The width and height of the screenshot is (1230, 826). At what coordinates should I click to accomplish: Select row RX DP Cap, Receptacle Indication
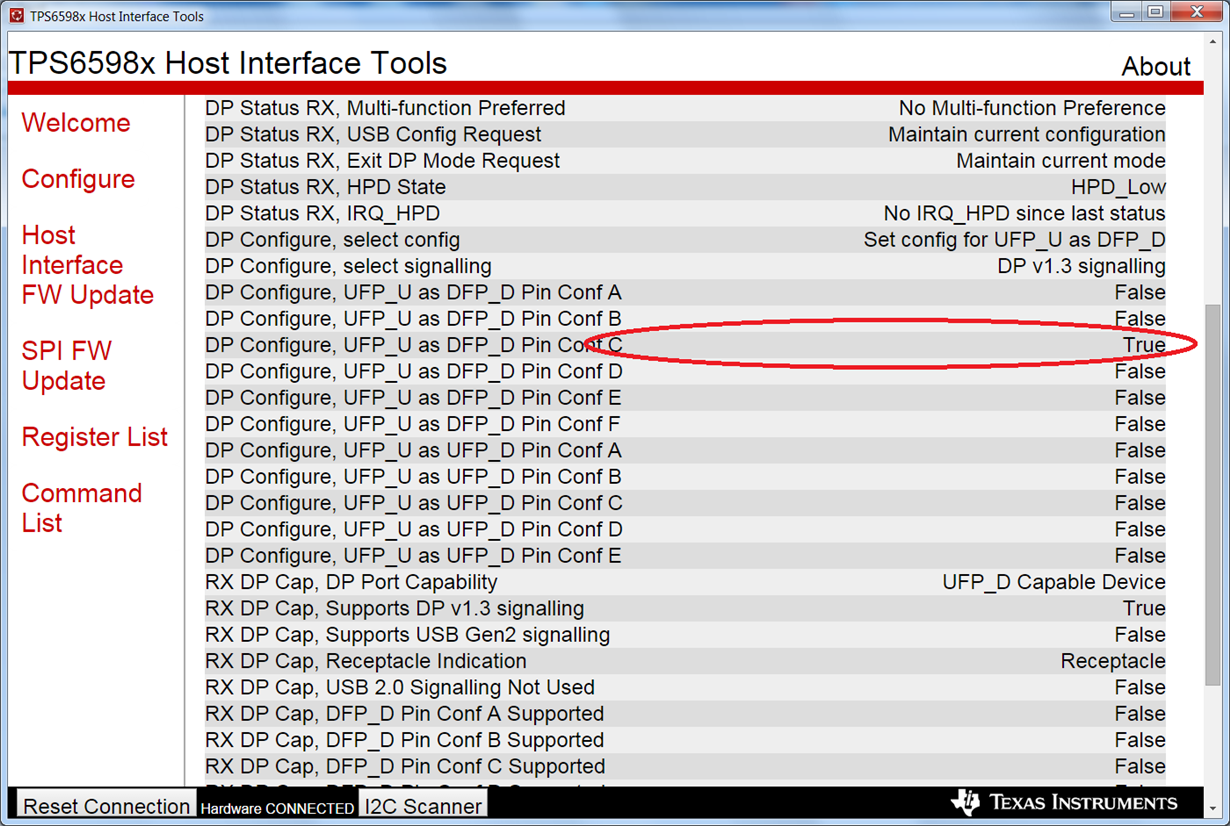[685, 661]
